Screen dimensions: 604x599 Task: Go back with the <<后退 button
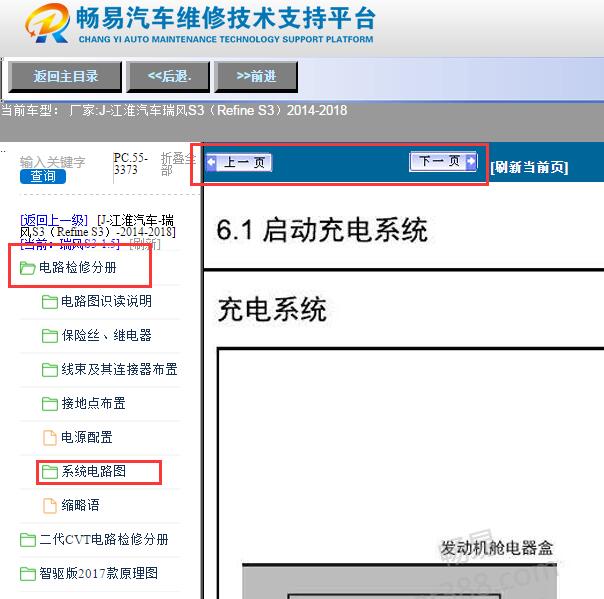pyautogui.click(x=168, y=77)
